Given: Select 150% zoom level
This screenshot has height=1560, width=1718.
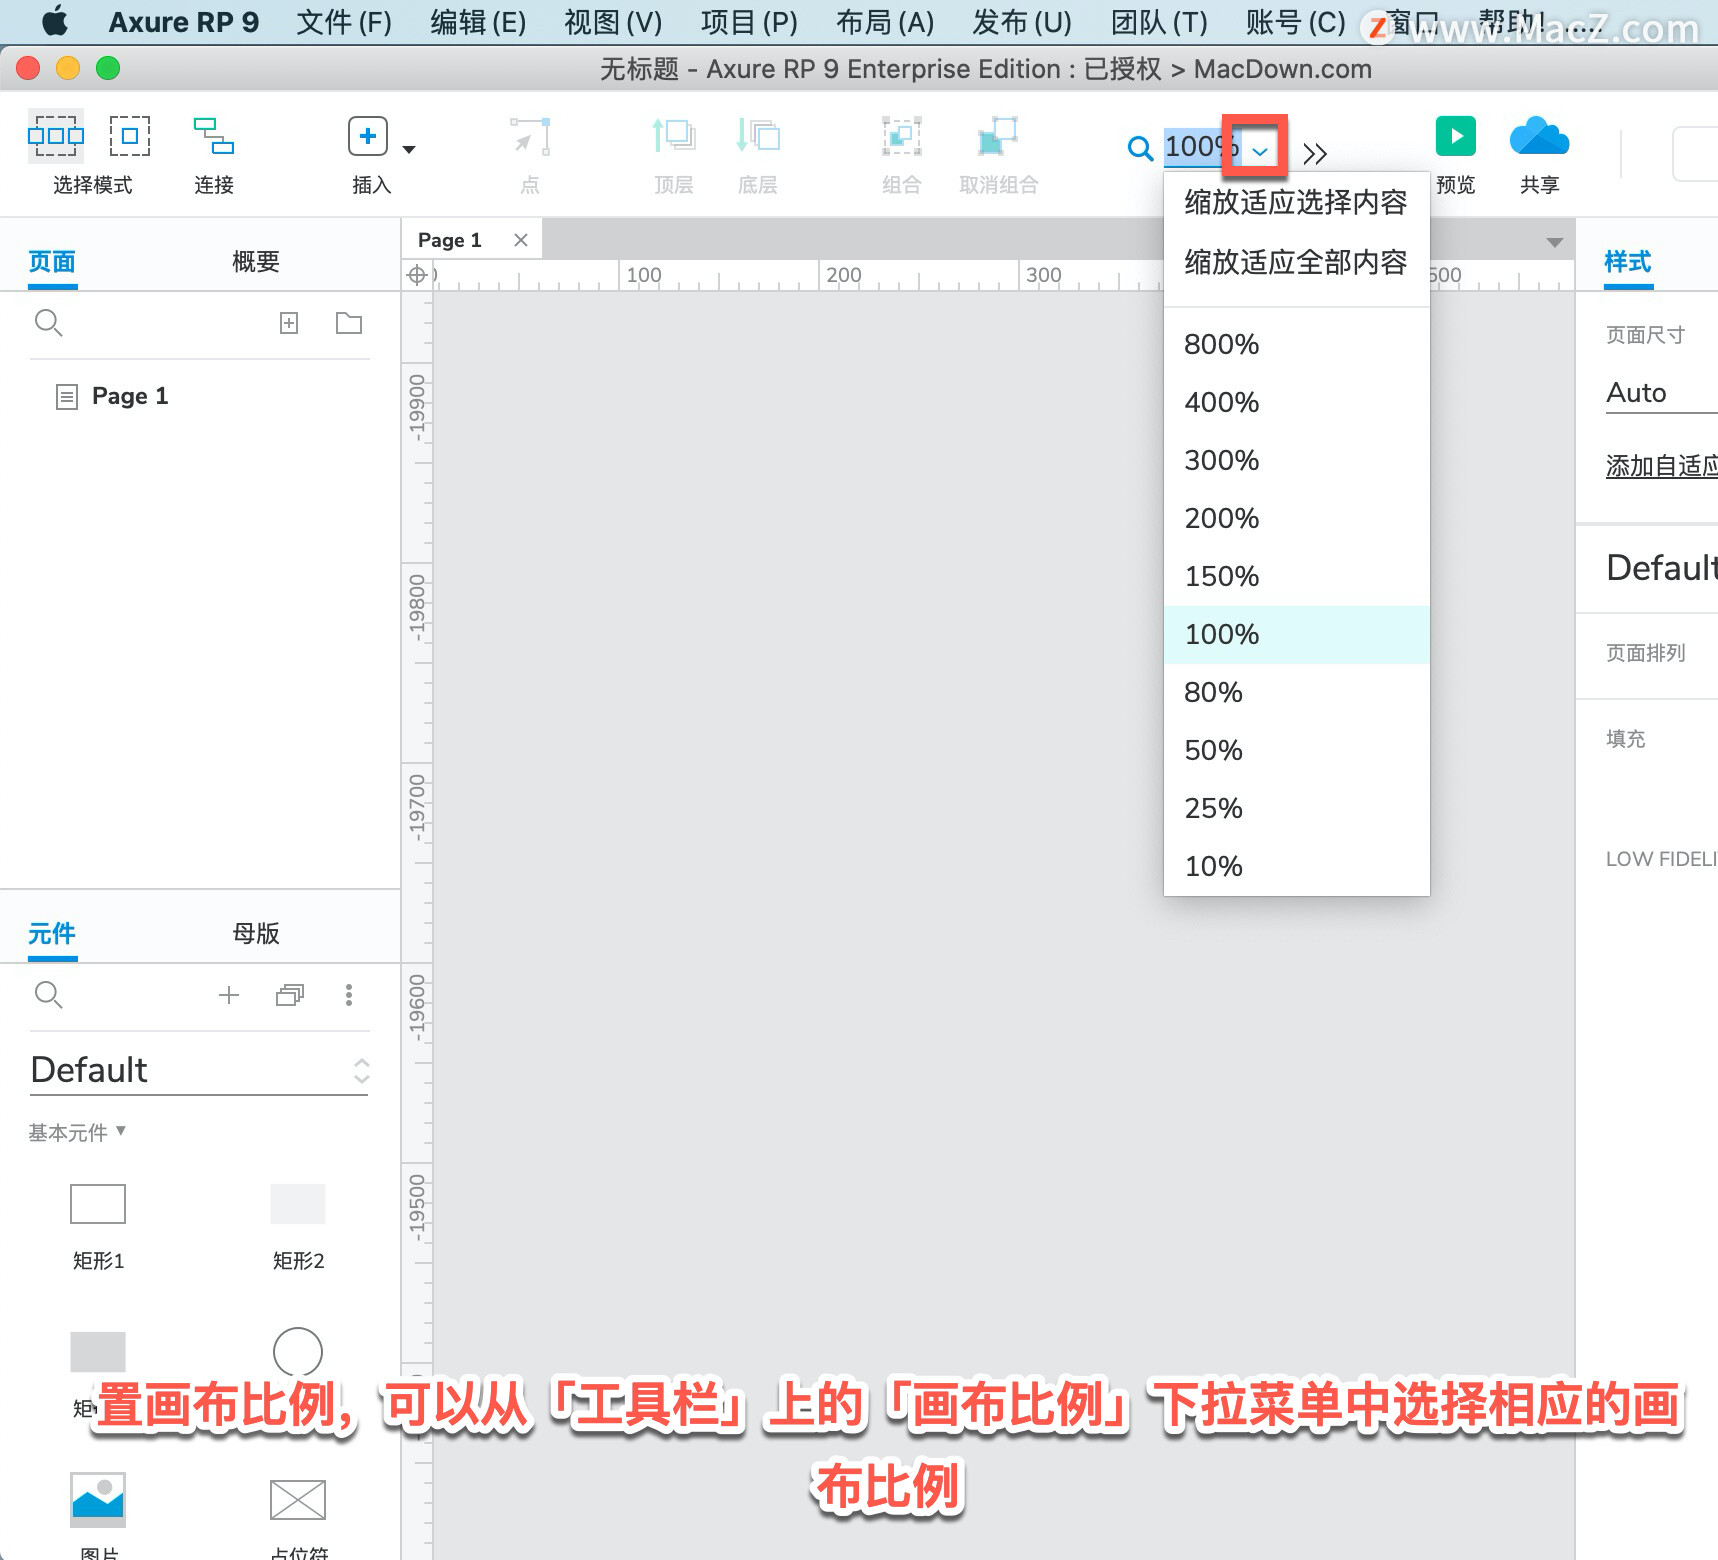Looking at the screenshot, I should pyautogui.click(x=1296, y=576).
